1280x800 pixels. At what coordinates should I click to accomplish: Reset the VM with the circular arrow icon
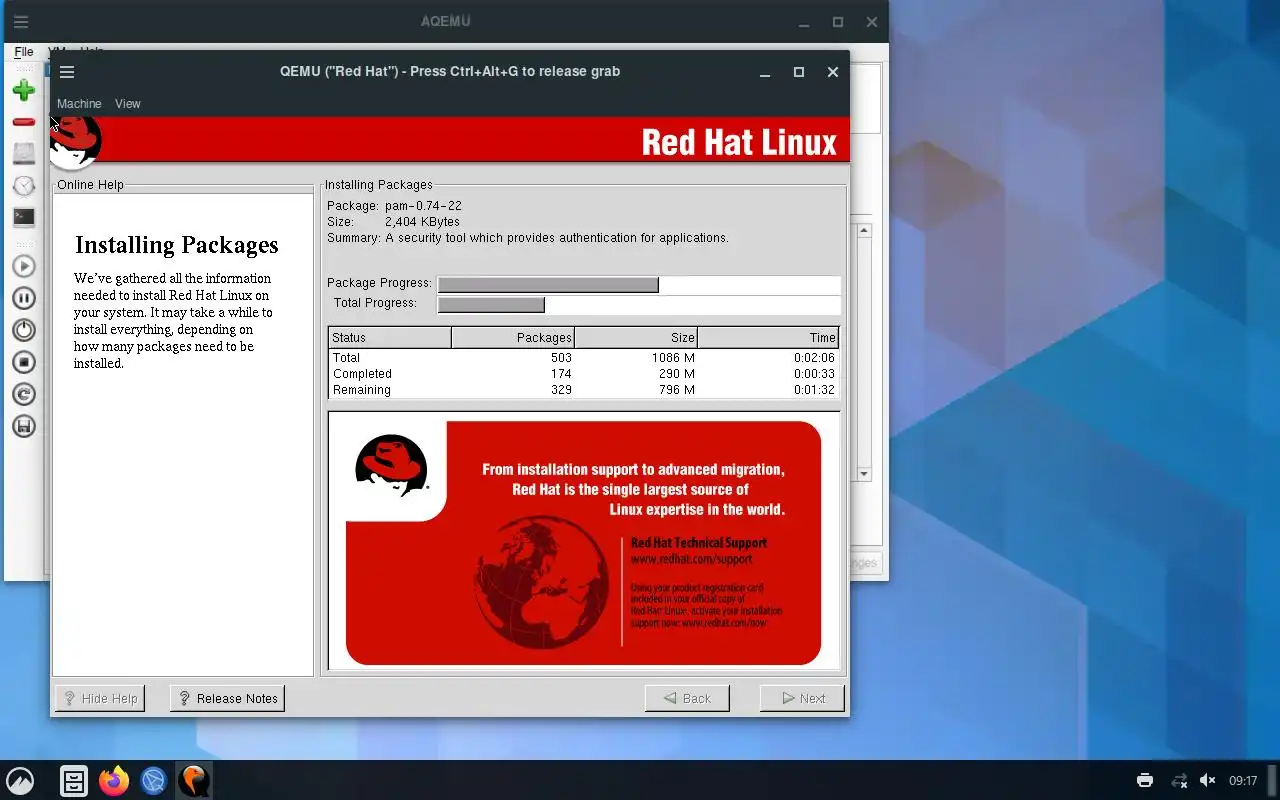(24, 394)
